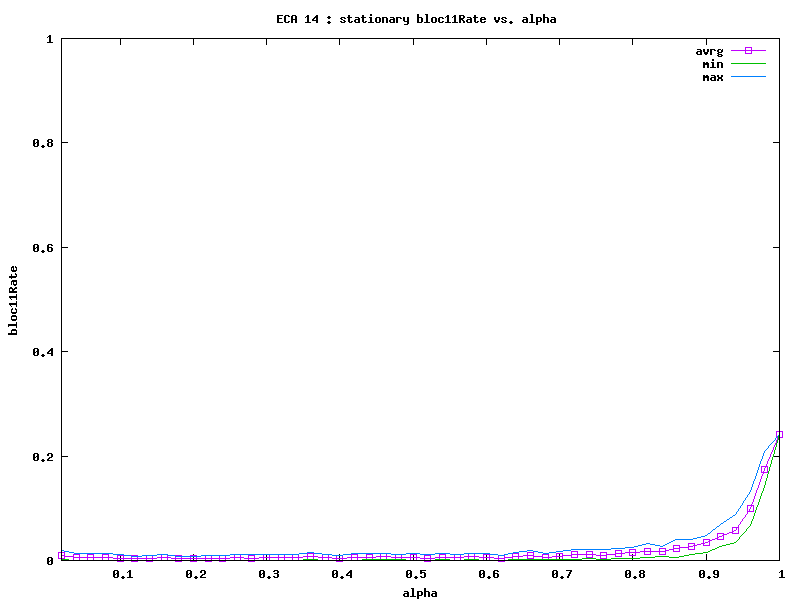Click the y-axis tick label 0.6

(x=43, y=248)
